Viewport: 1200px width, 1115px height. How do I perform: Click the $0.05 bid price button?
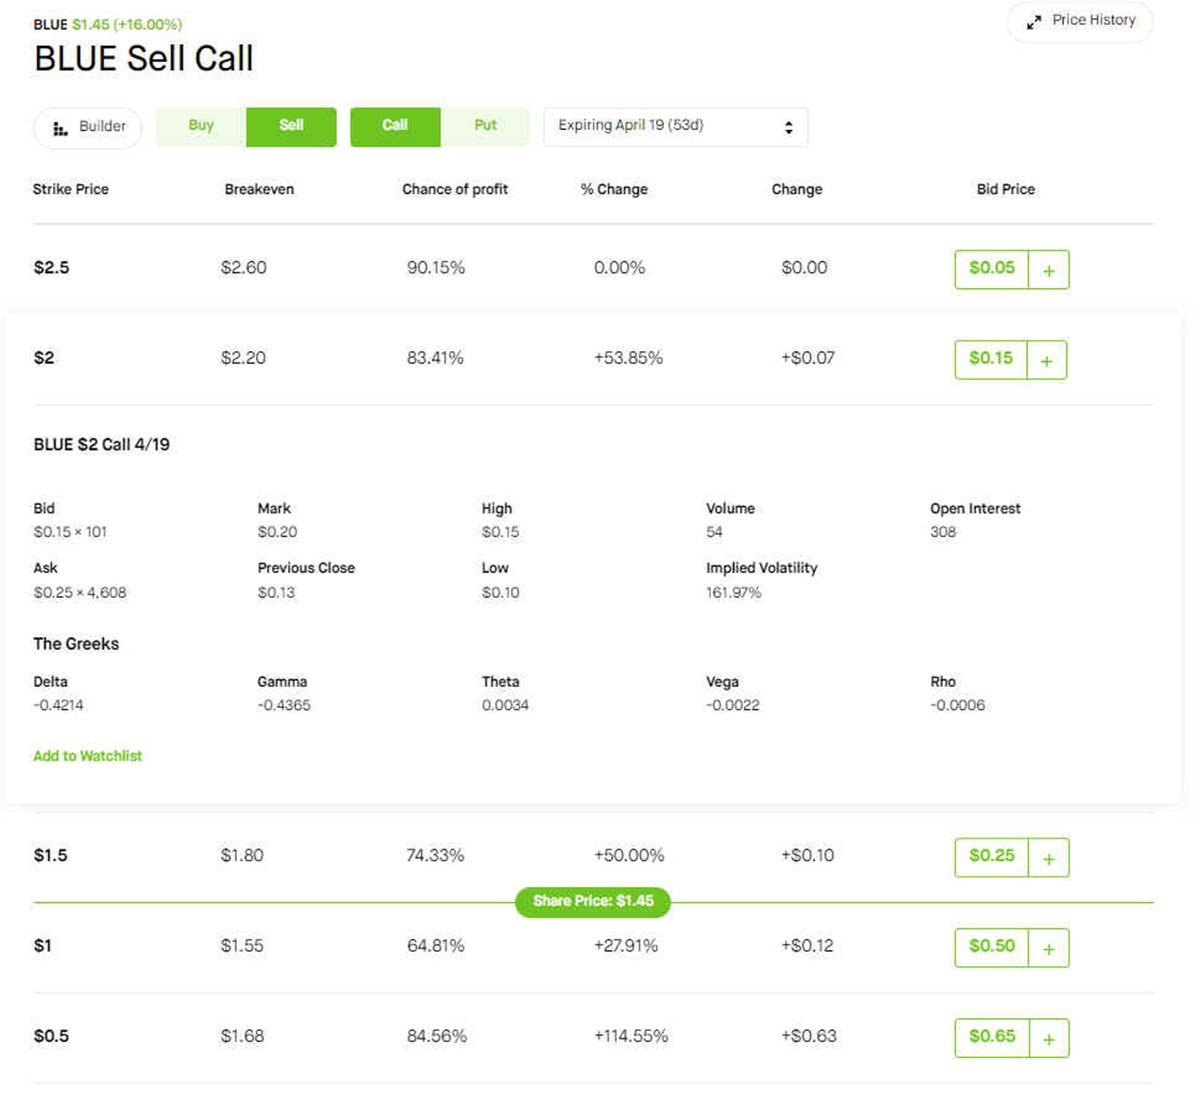pyautogui.click(x=991, y=268)
